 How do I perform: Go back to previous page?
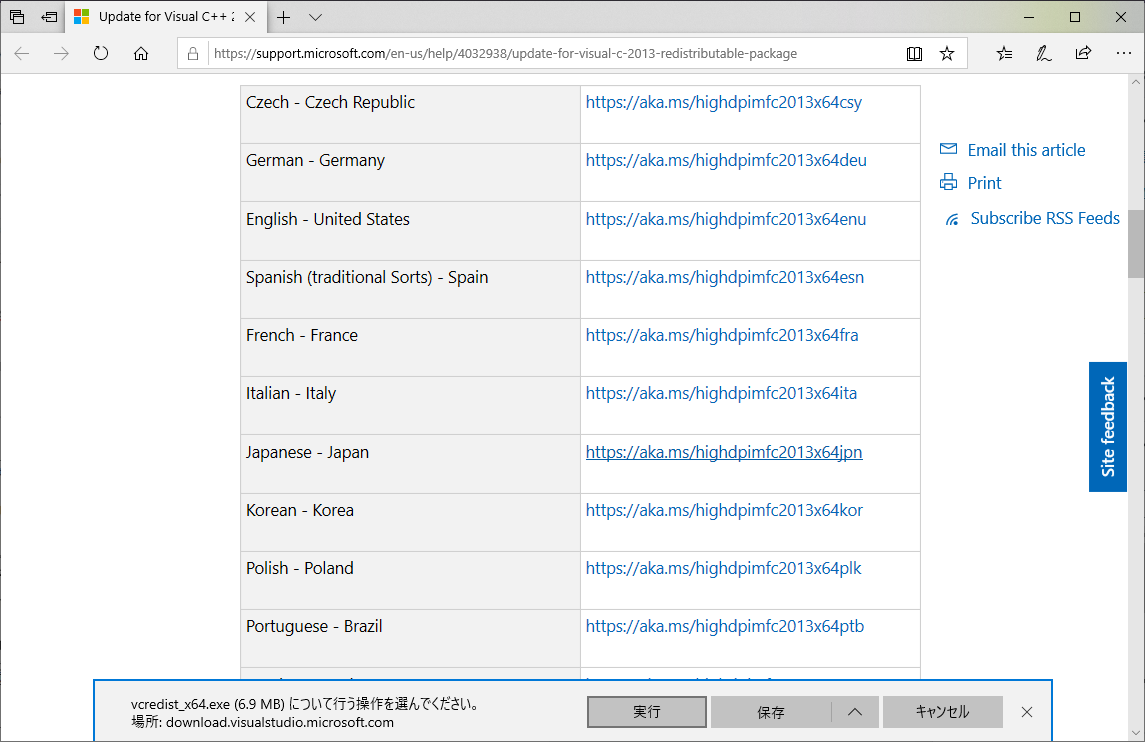[22, 53]
